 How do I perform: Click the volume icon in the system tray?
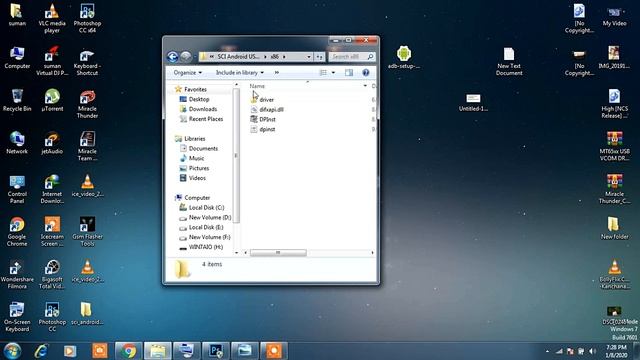[x=592, y=351]
